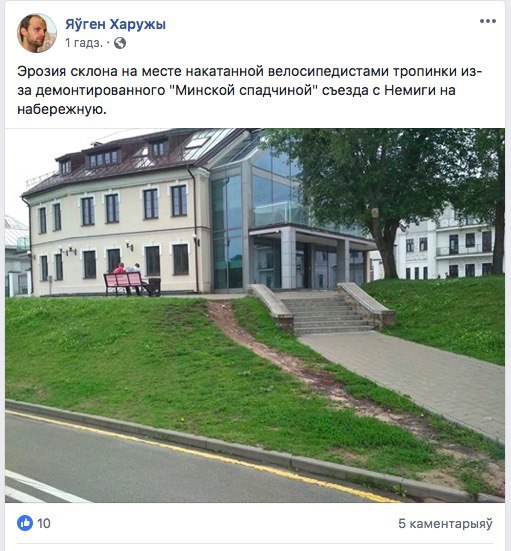The image size is (511, 551).
Task: Click the post text beginning 'Эрозия склона'
Action: (x=250, y=90)
